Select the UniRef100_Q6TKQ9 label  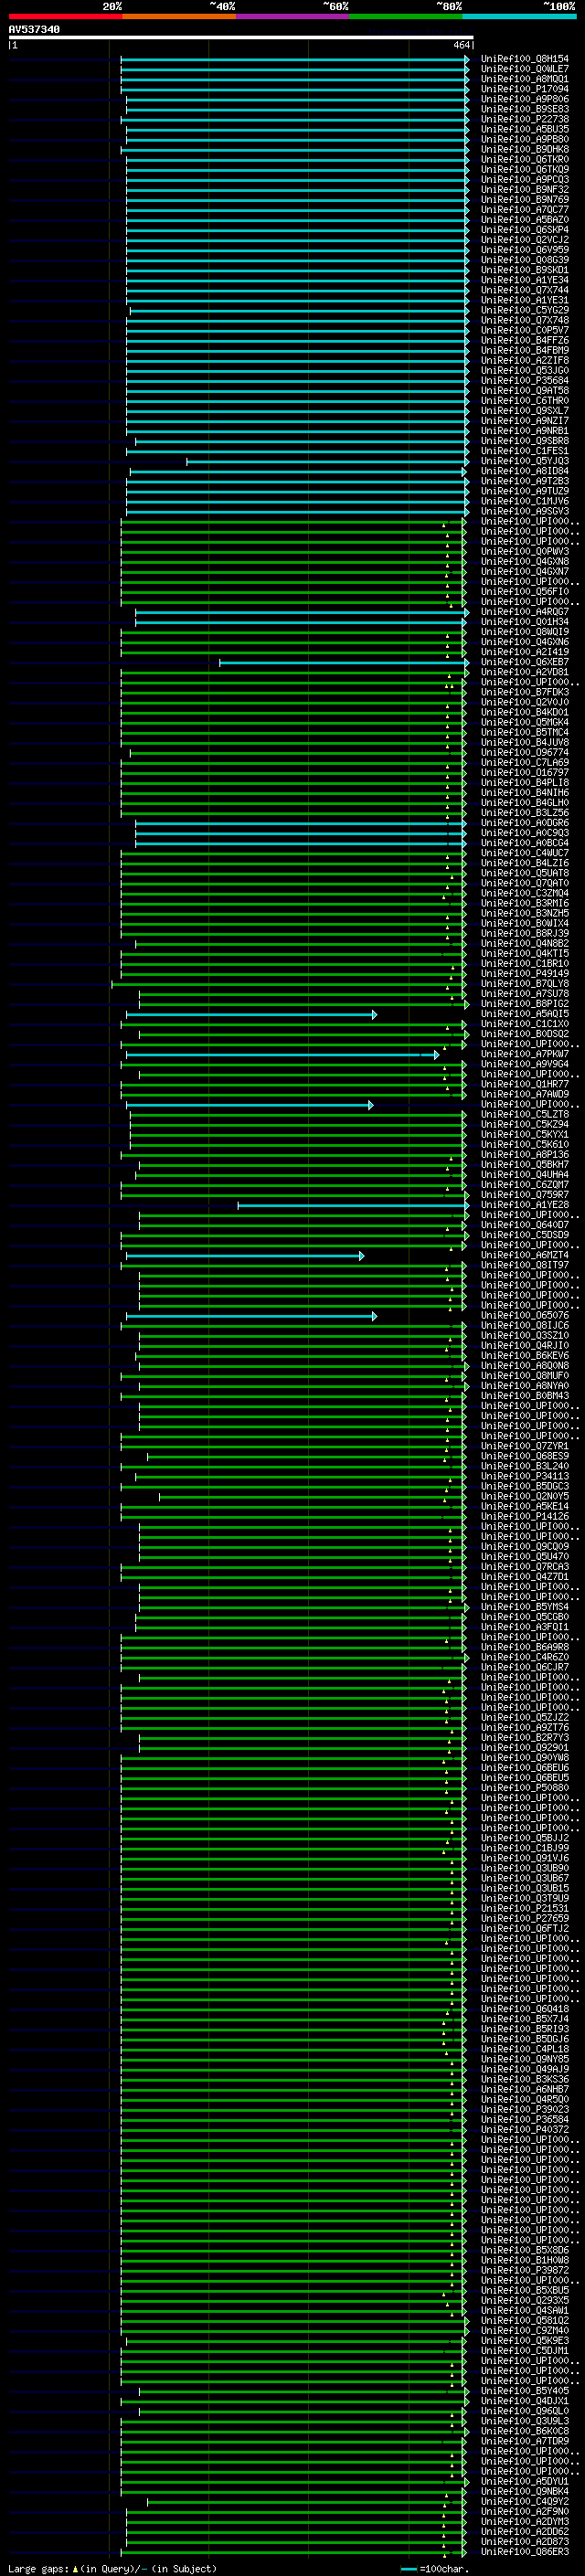(x=524, y=169)
